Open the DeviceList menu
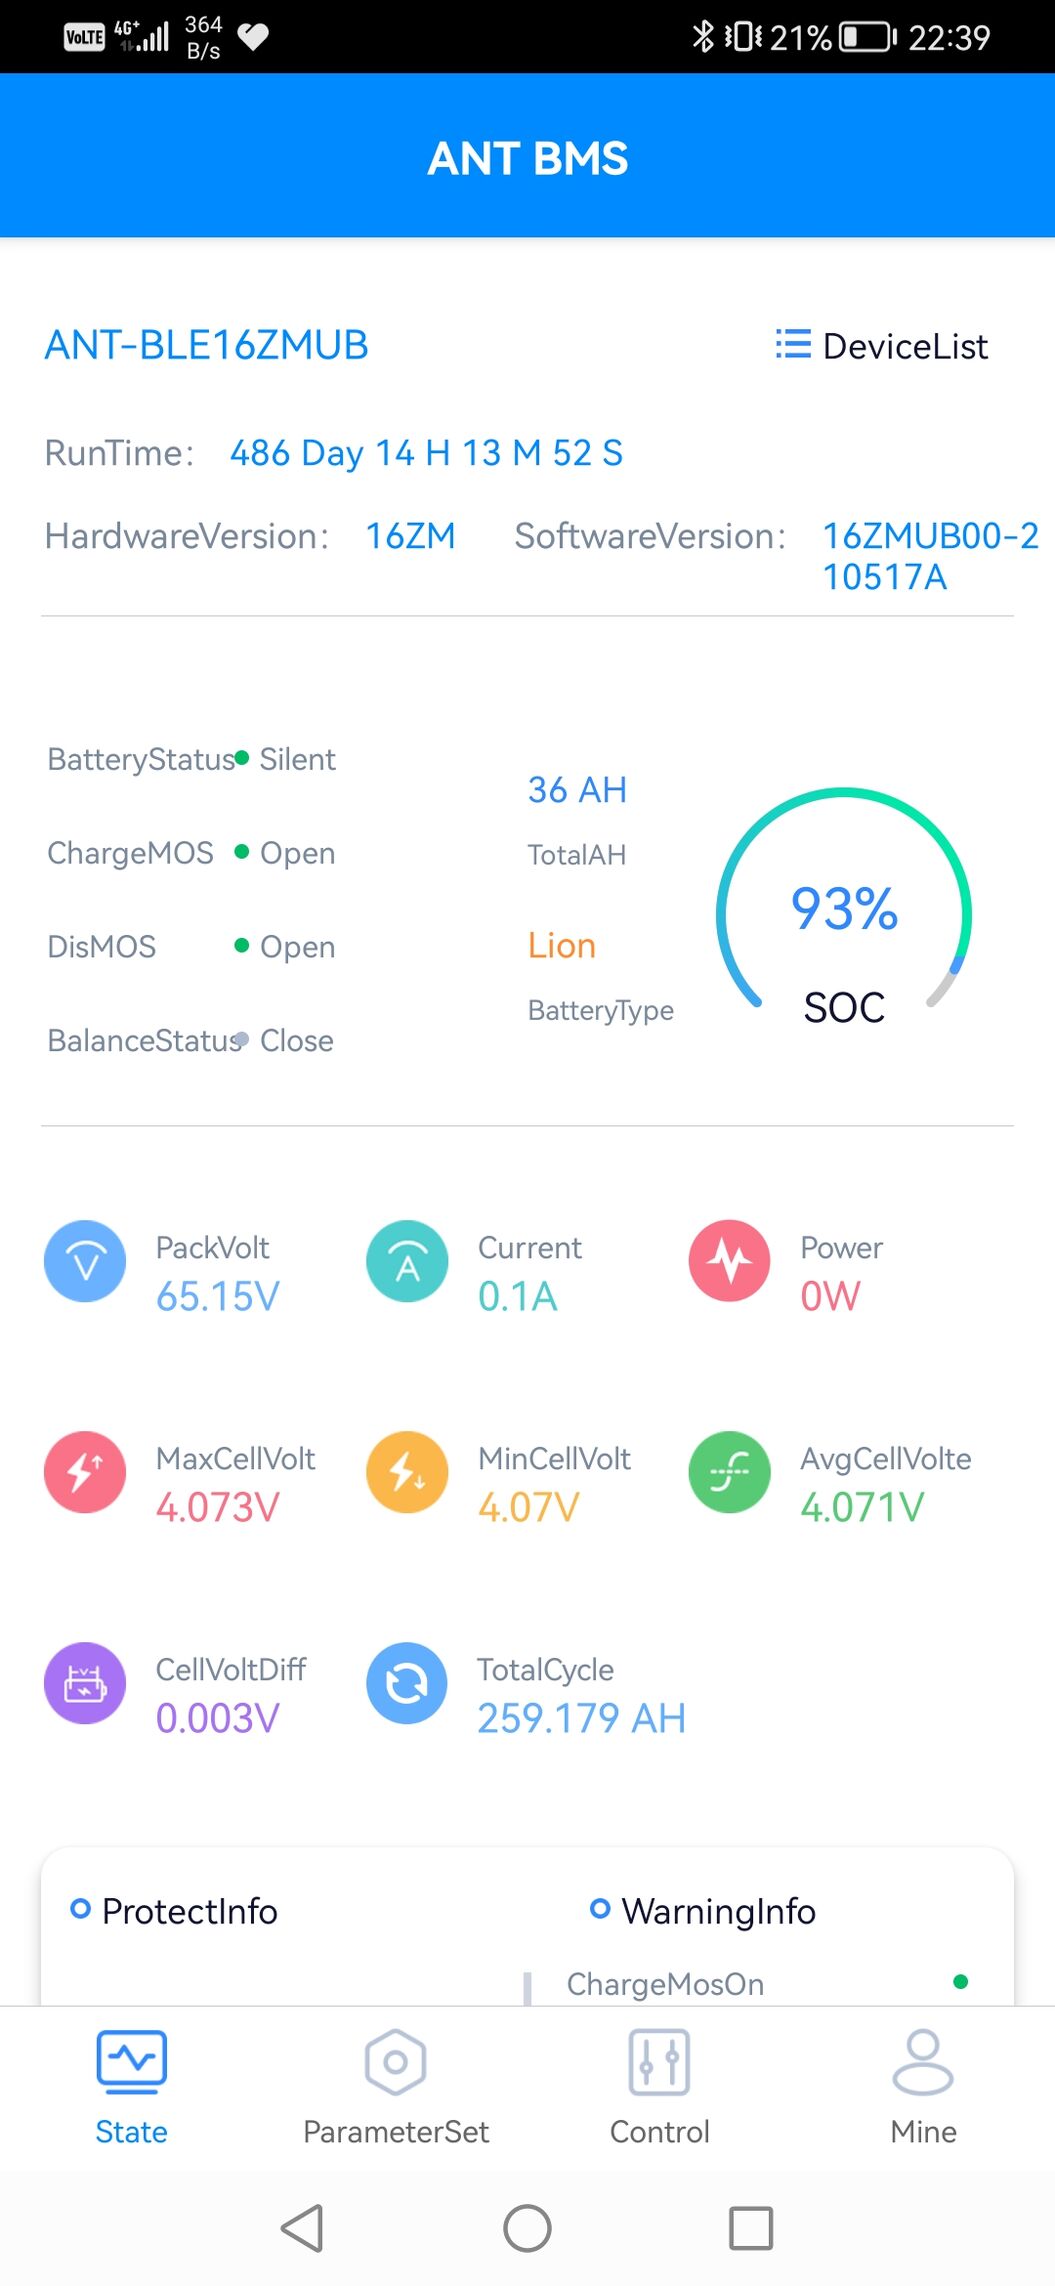 (882, 346)
